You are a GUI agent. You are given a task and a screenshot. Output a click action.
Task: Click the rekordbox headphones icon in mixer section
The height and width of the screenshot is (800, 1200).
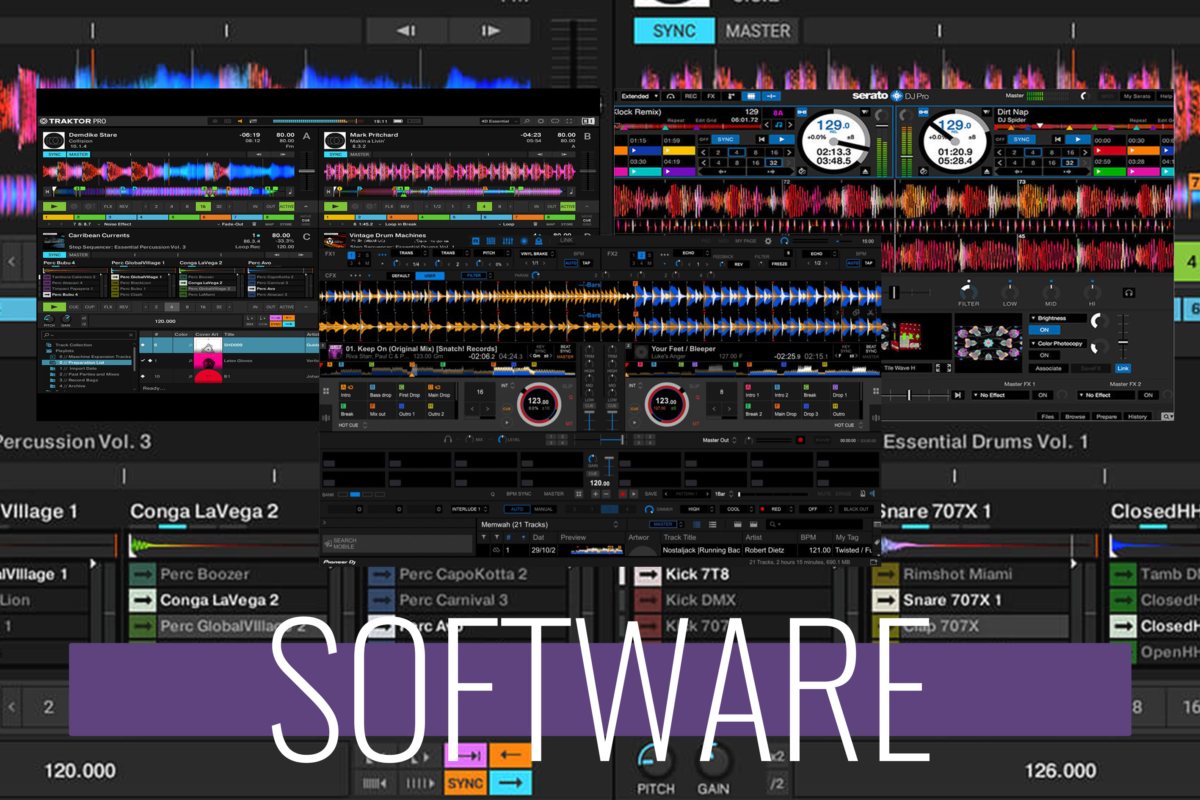pos(446,440)
